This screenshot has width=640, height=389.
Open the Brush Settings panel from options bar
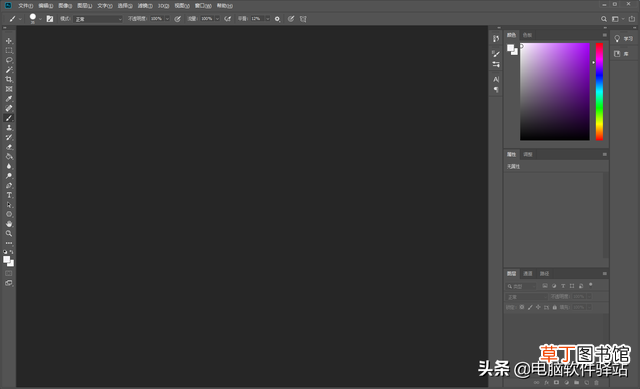click(50, 19)
